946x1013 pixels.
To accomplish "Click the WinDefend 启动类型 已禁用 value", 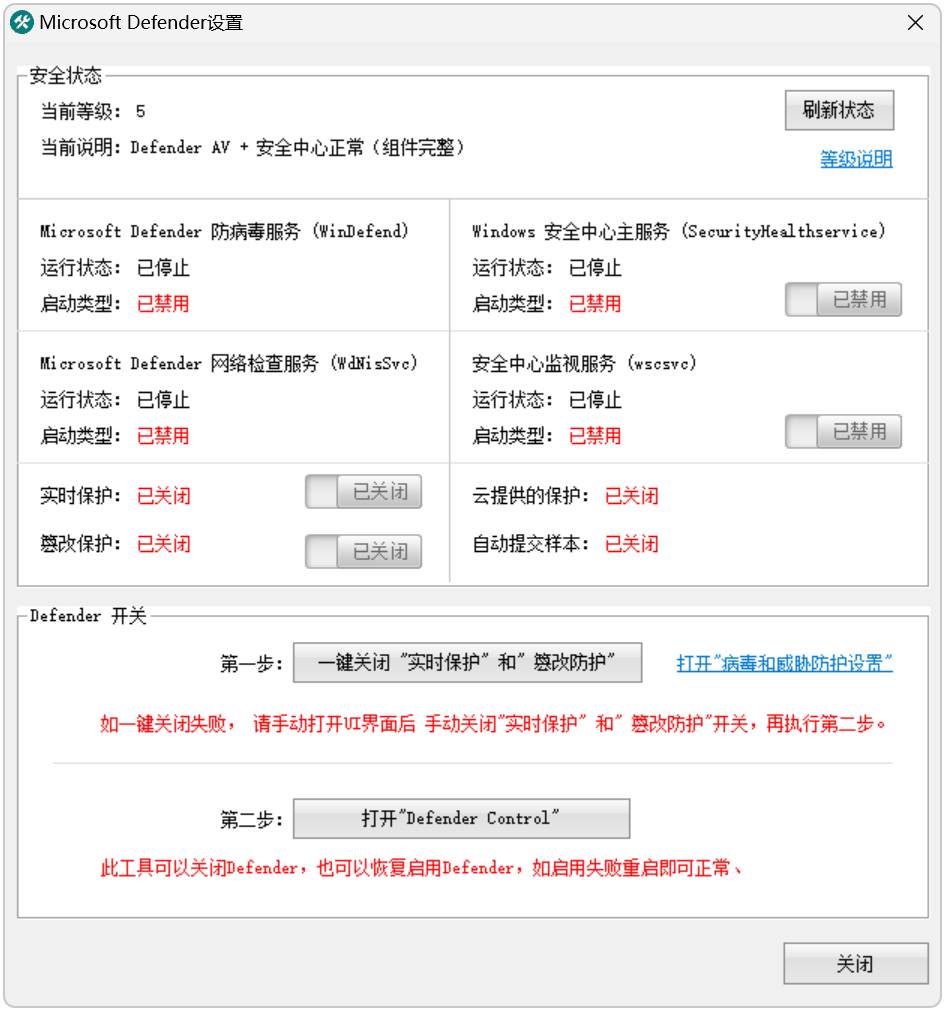I will [x=163, y=304].
